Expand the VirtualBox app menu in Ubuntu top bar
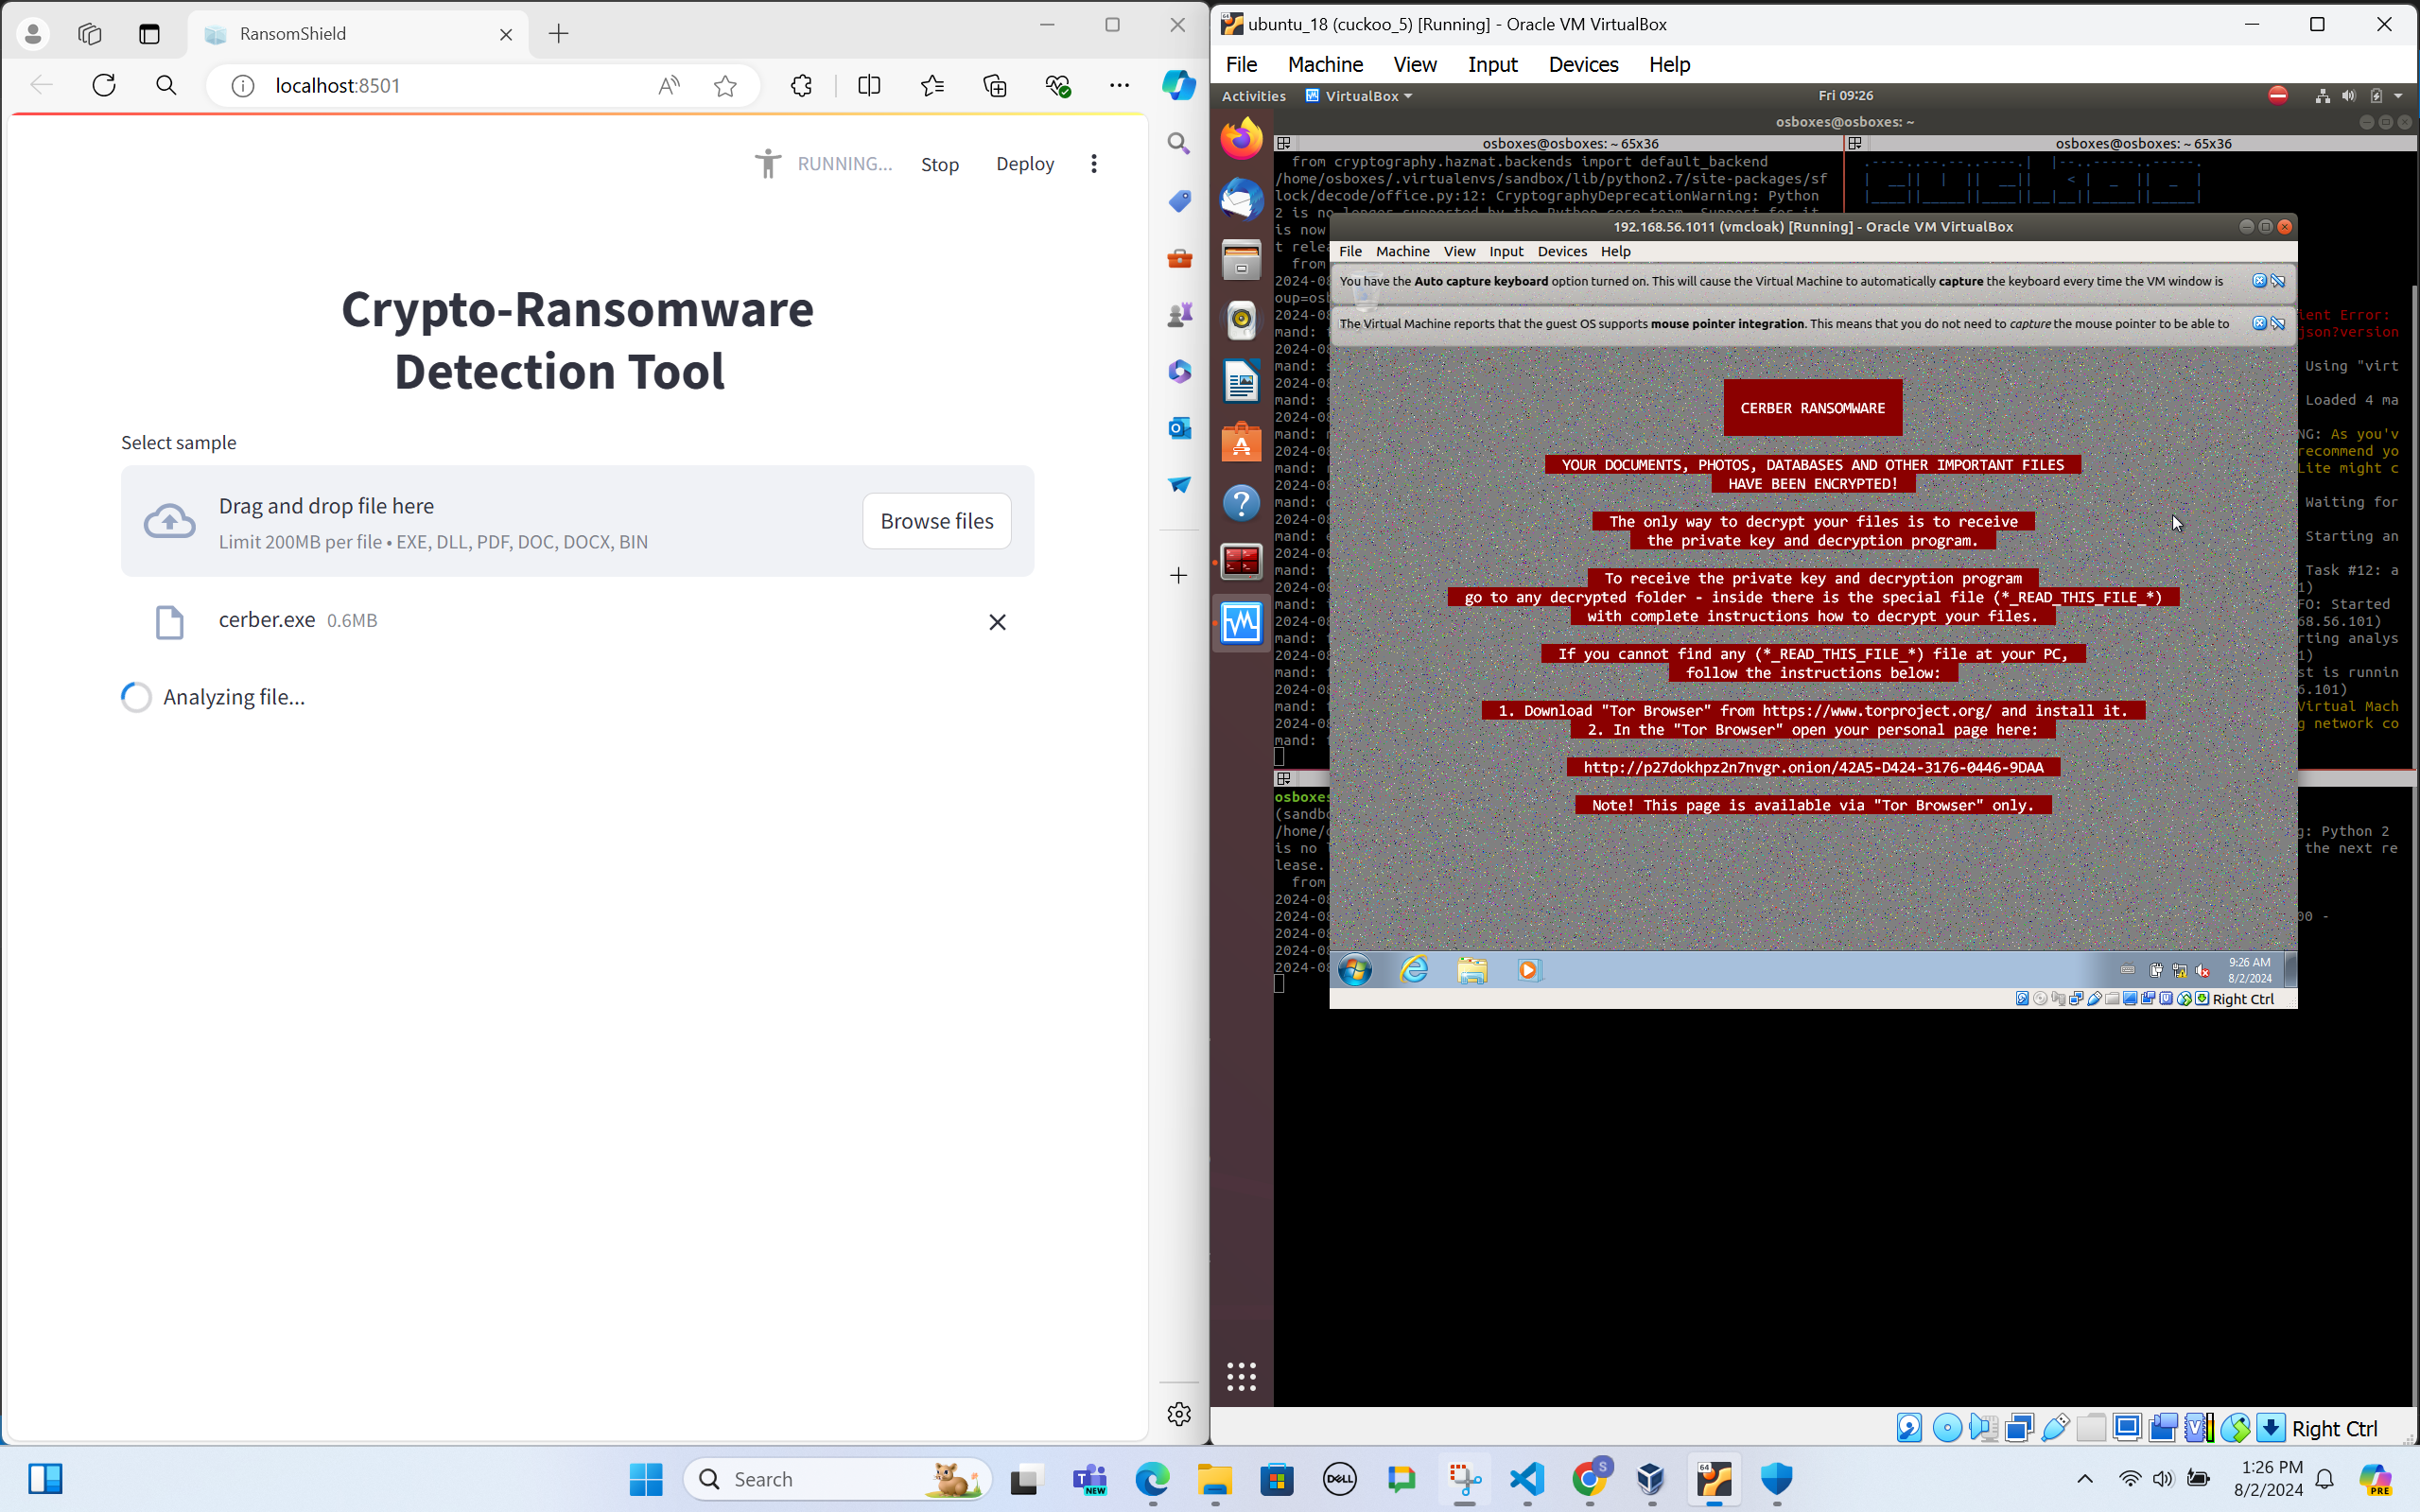Image resolution: width=2420 pixels, height=1512 pixels. tap(1360, 96)
